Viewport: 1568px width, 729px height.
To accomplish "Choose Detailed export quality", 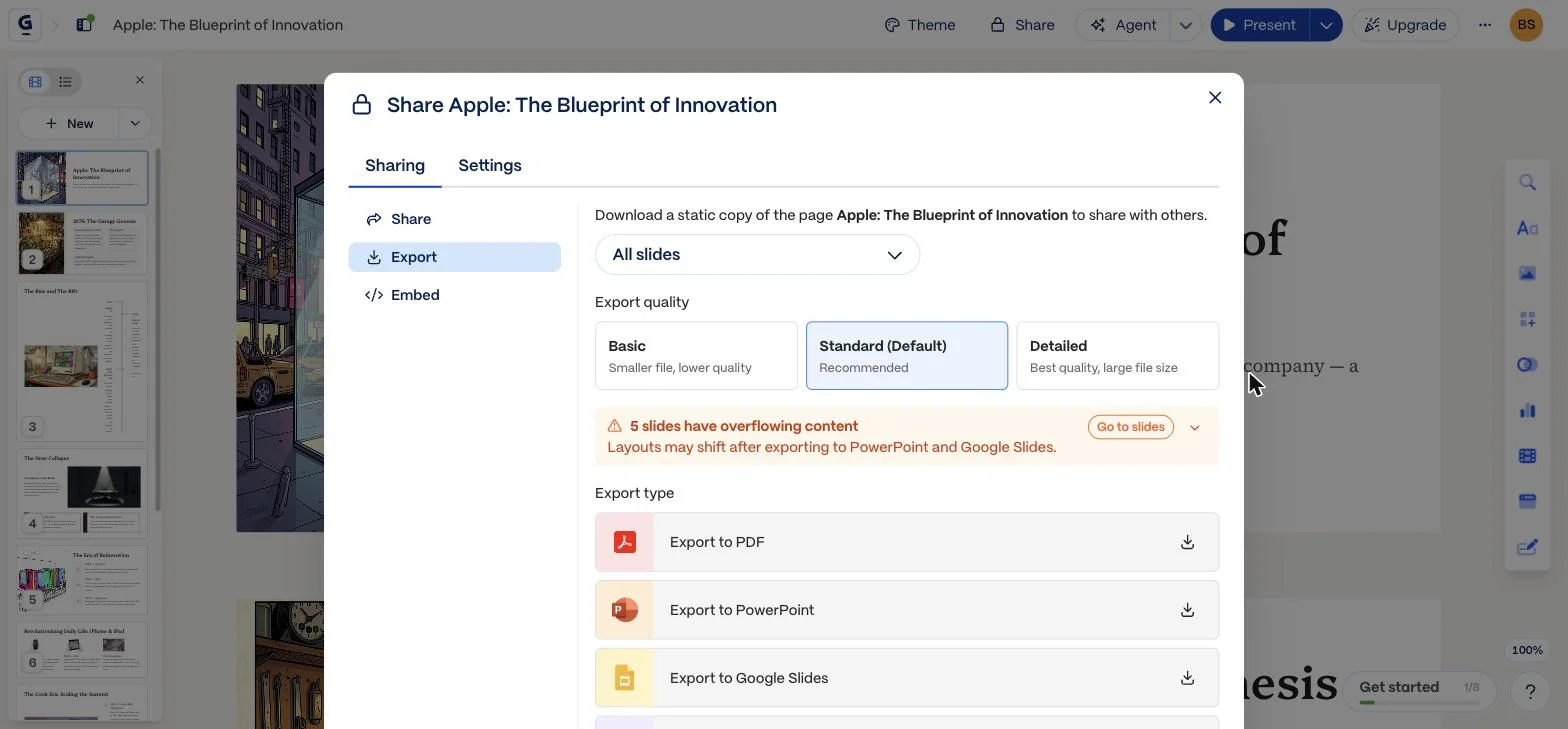I will pos(1117,356).
